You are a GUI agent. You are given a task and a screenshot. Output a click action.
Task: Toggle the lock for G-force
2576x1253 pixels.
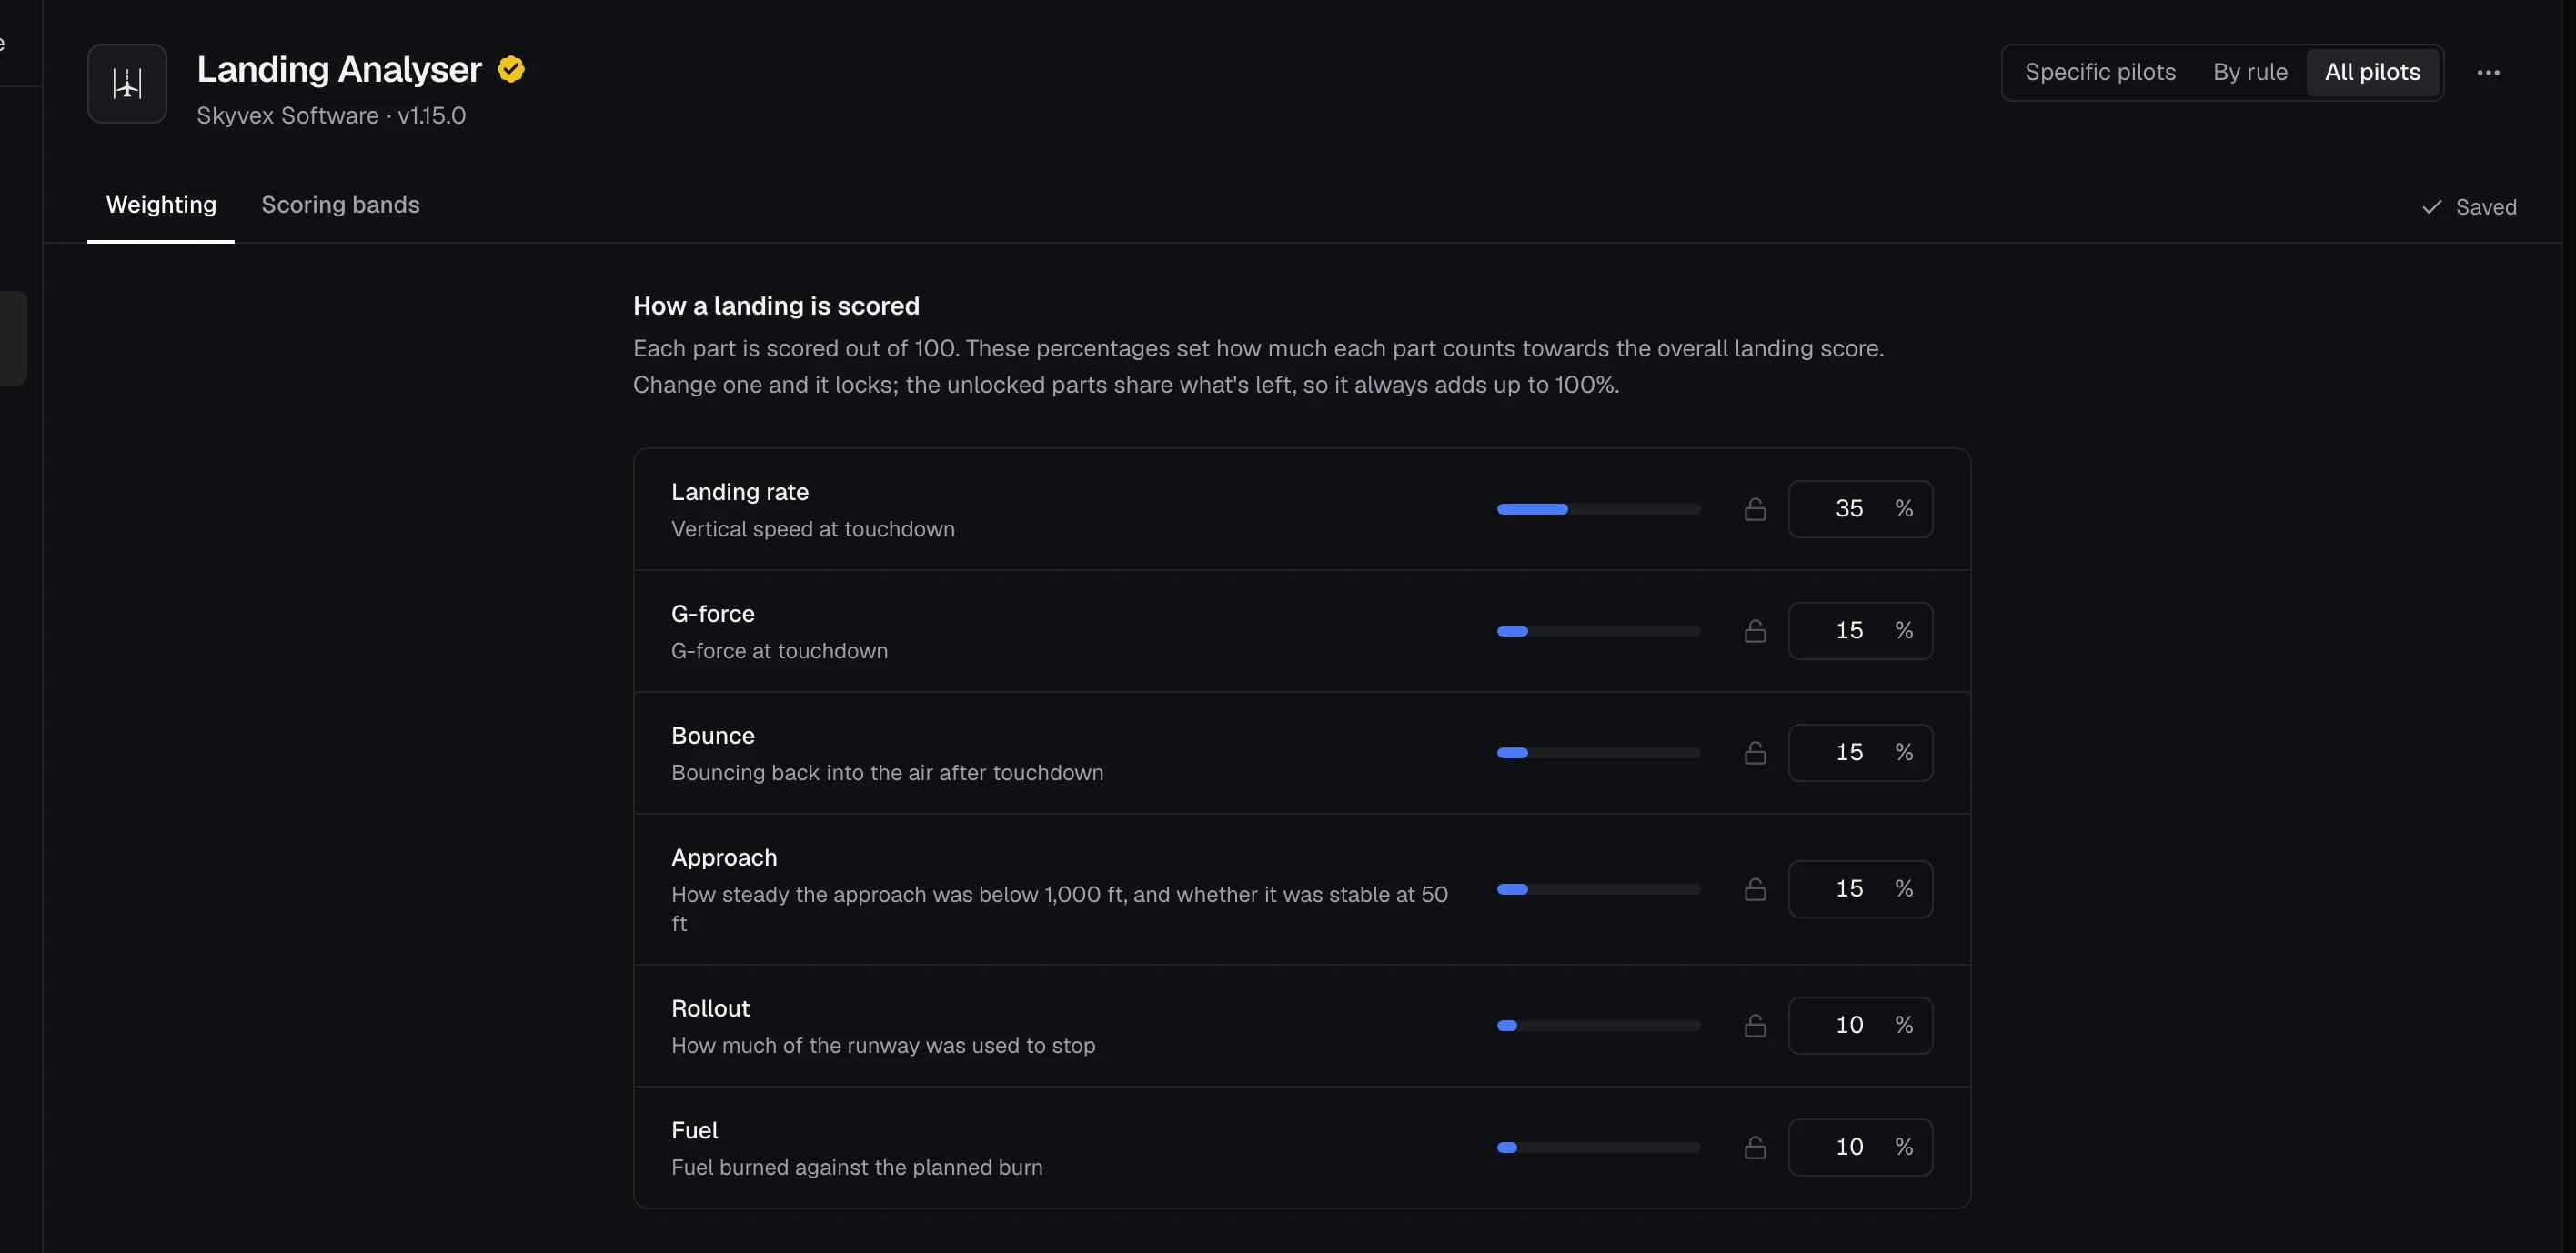click(1755, 631)
